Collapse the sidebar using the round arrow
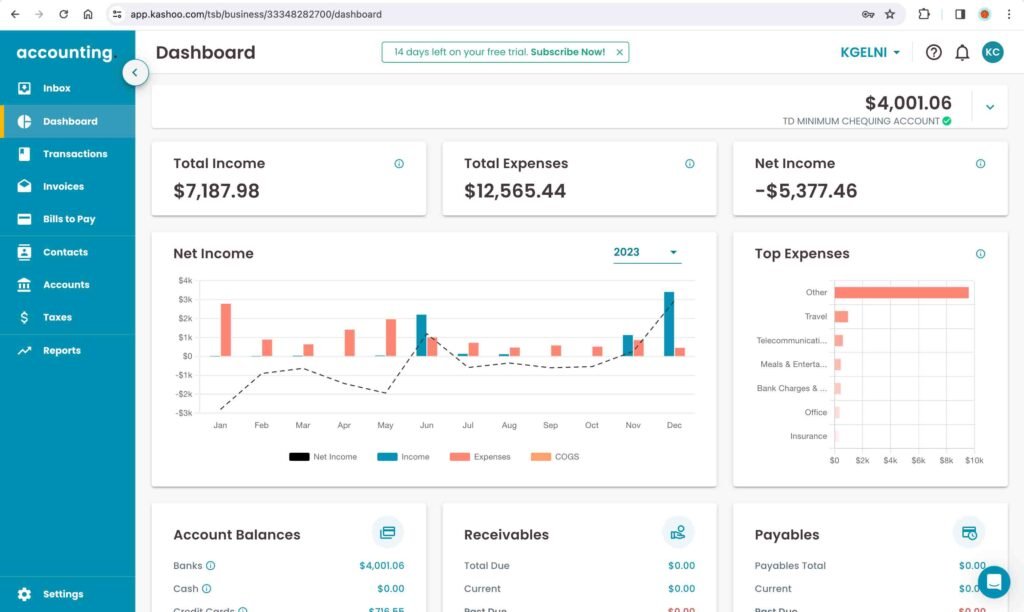The height and width of the screenshot is (612, 1024). click(x=135, y=72)
